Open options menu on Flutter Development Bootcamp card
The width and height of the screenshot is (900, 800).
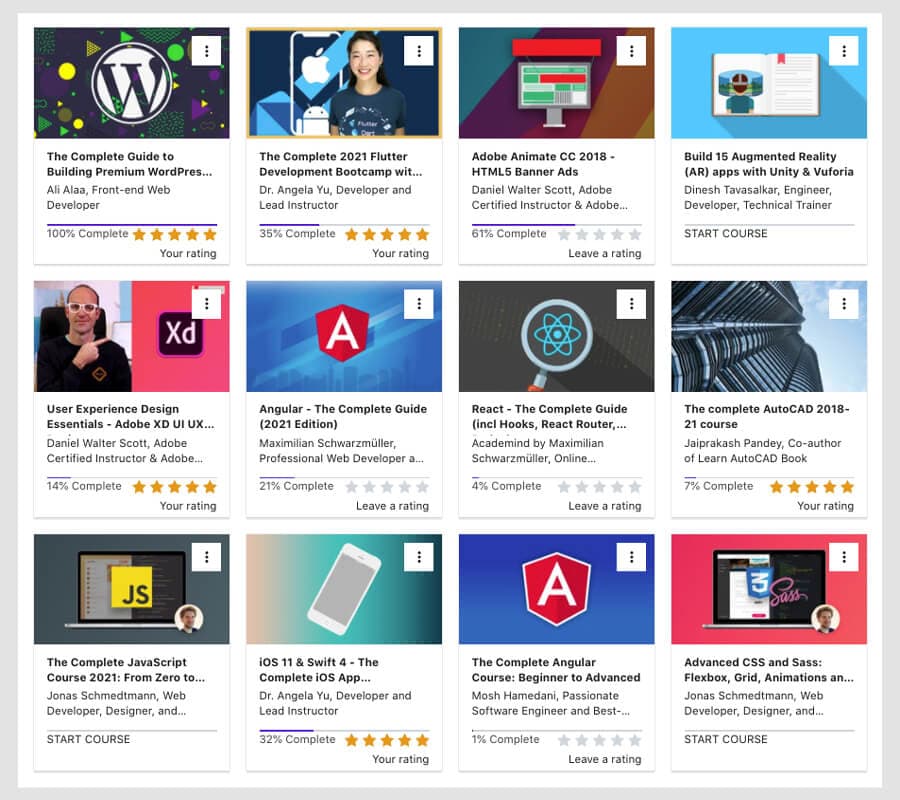pos(419,50)
